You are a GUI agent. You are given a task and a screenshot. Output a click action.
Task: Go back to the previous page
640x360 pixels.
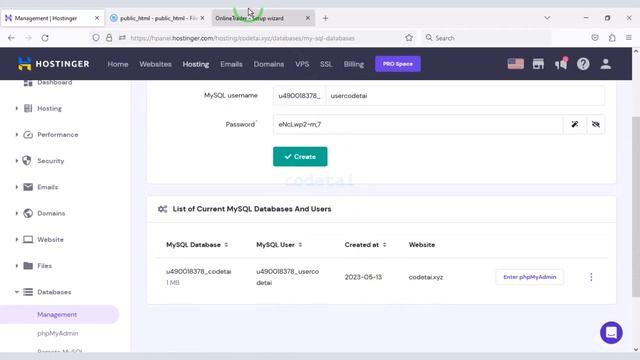point(11,38)
